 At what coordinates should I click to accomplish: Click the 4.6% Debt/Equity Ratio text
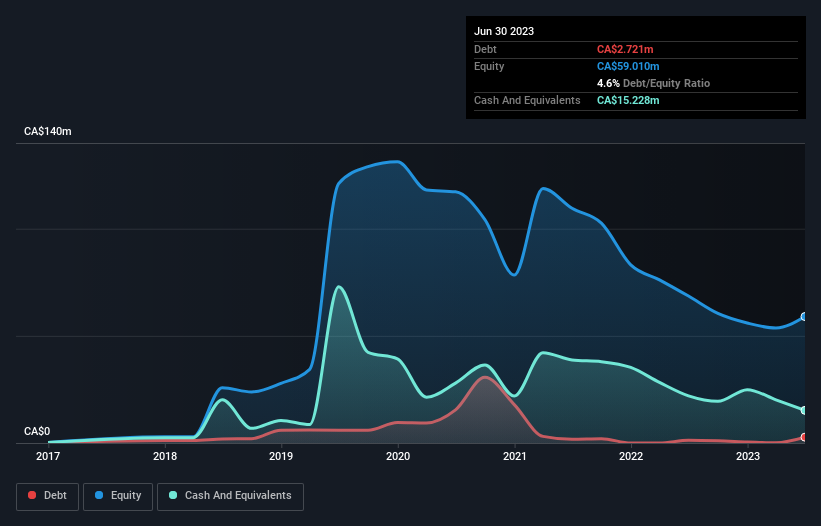point(653,83)
